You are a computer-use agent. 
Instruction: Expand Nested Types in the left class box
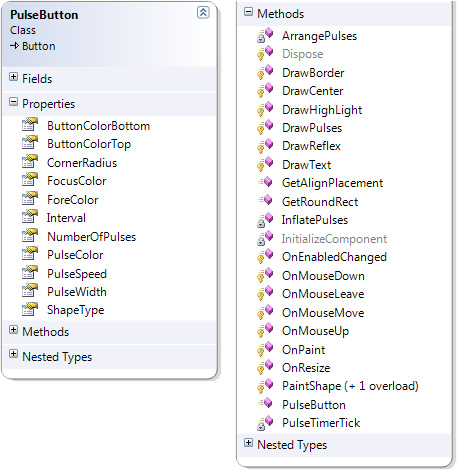click(x=13, y=354)
